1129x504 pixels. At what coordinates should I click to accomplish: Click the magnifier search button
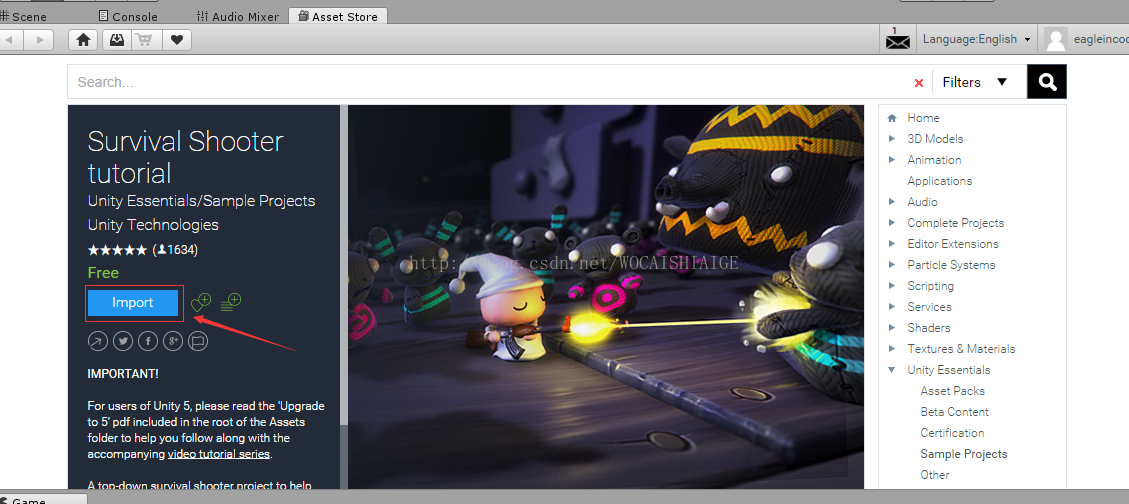pos(1047,82)
